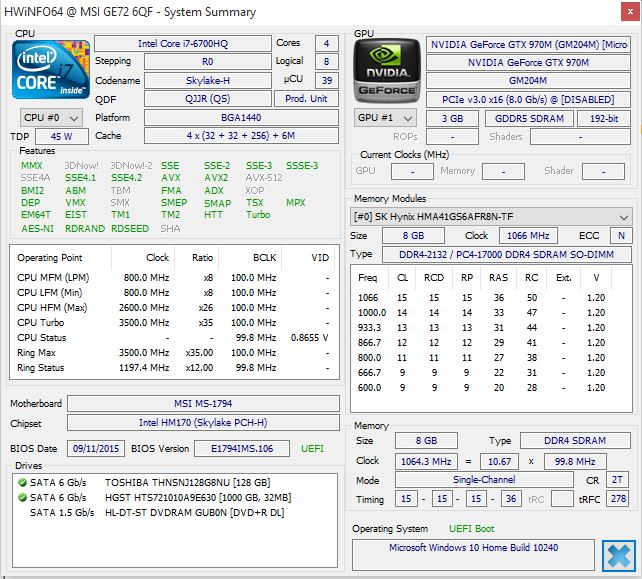Click the CPU HFM (Max) row
This screenshot has width=642, height=579.
click(x=174, y=308)
